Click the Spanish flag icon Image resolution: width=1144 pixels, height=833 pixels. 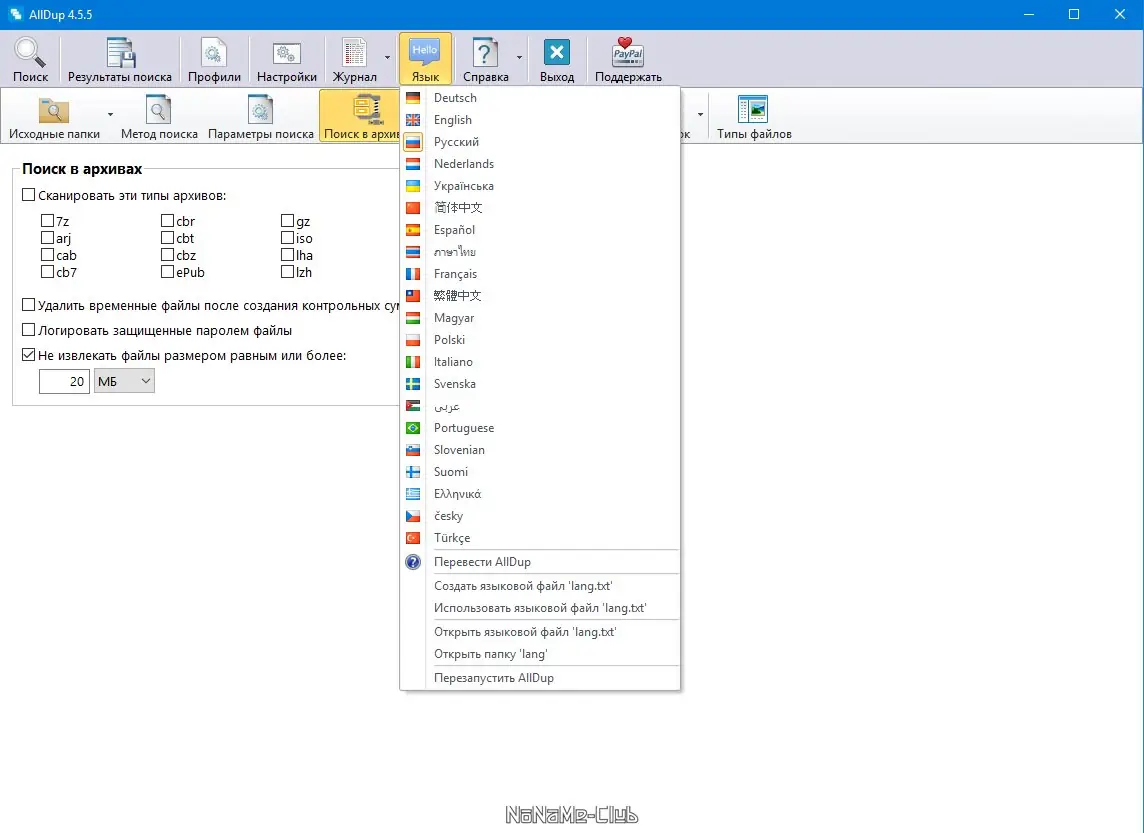[413, 230]
